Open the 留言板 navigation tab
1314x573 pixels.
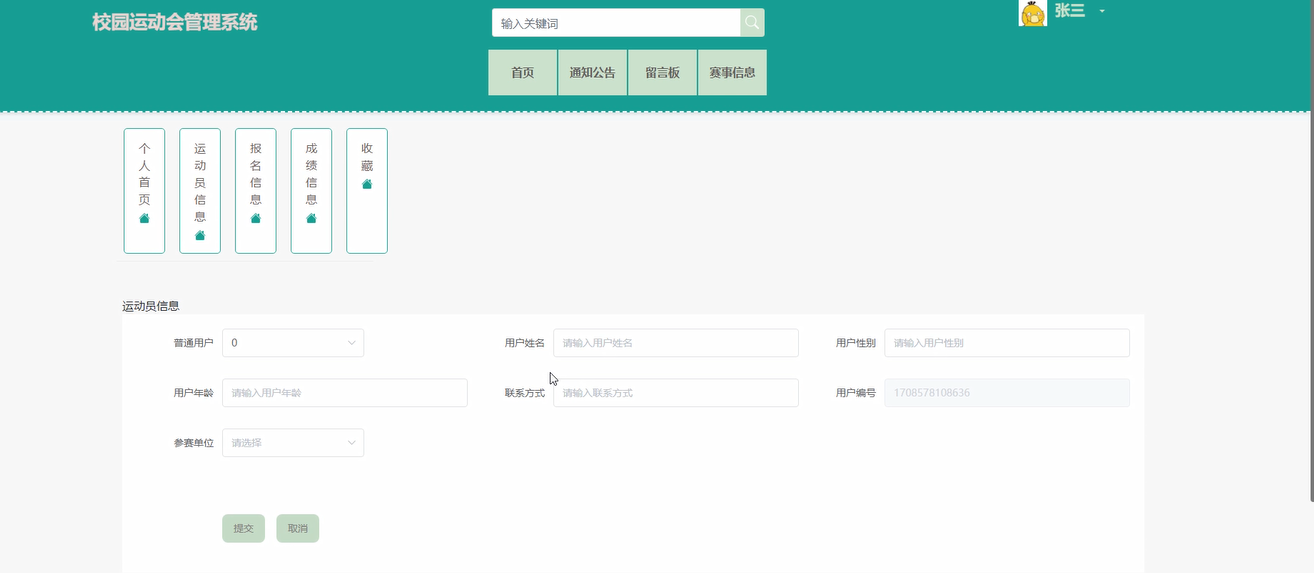[663, 73]
